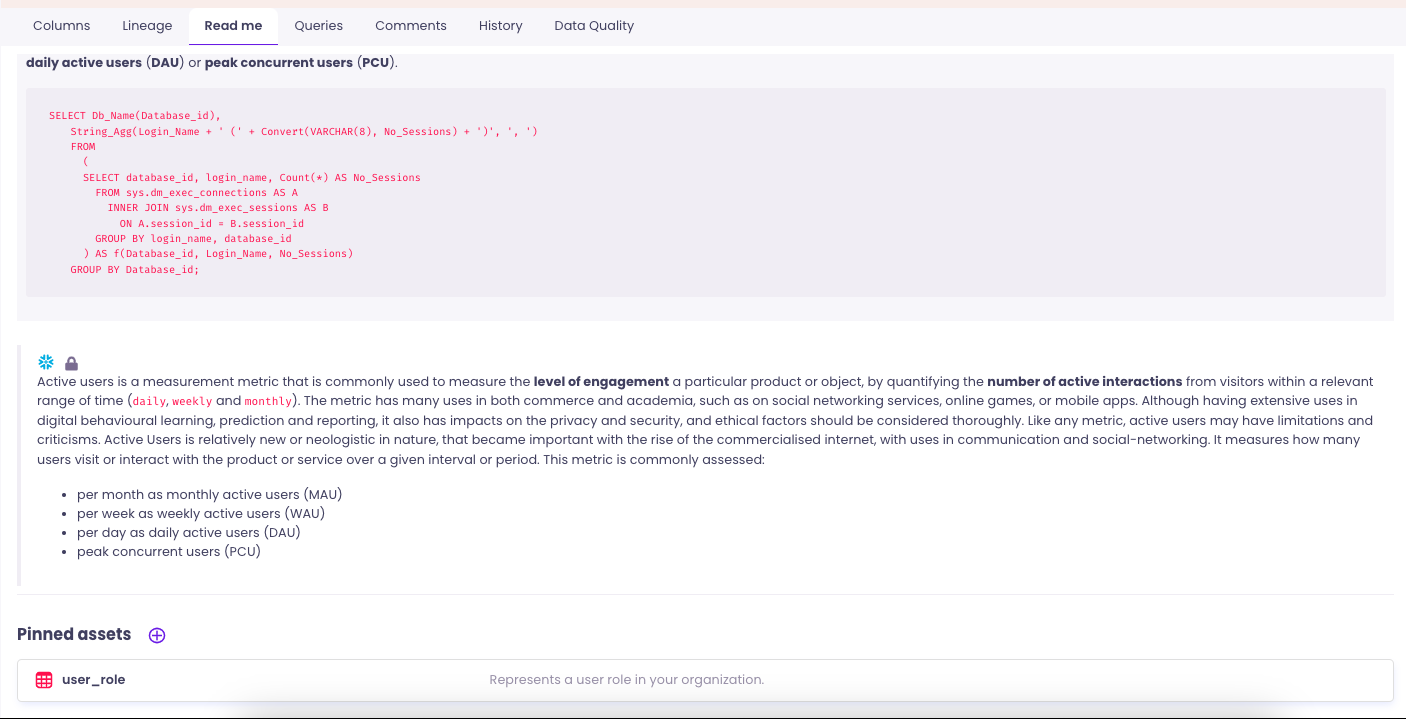Select the Read me tab
This screenshot has height=719, width=1406.
[233, 26]
